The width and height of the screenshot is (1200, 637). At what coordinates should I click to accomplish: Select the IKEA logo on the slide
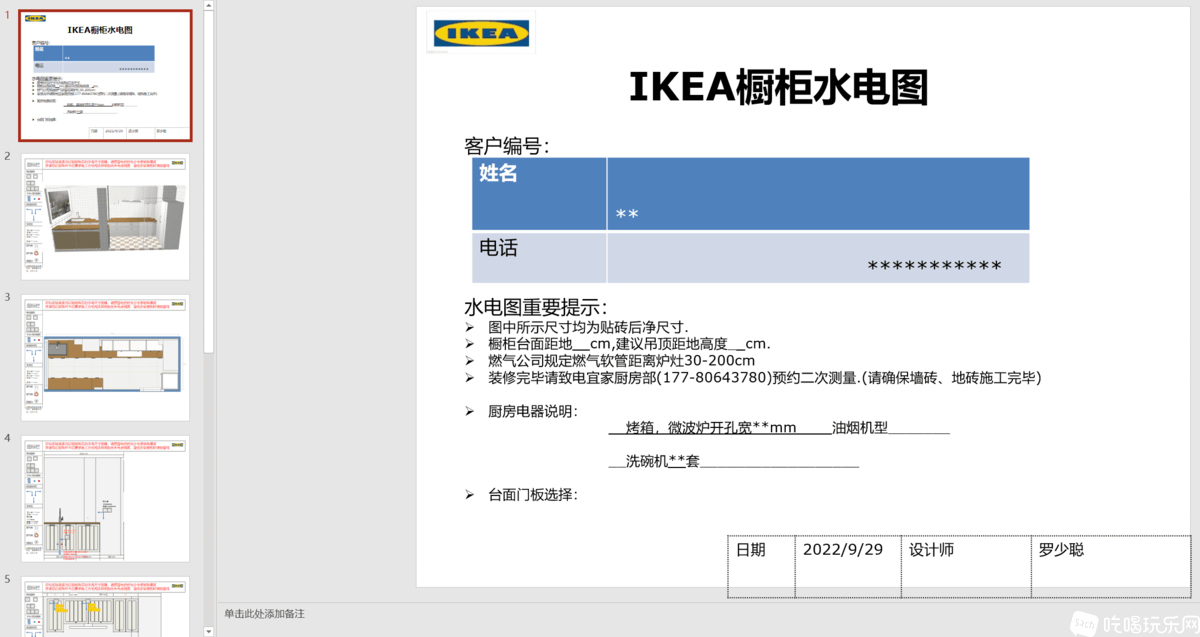[481, 33]
